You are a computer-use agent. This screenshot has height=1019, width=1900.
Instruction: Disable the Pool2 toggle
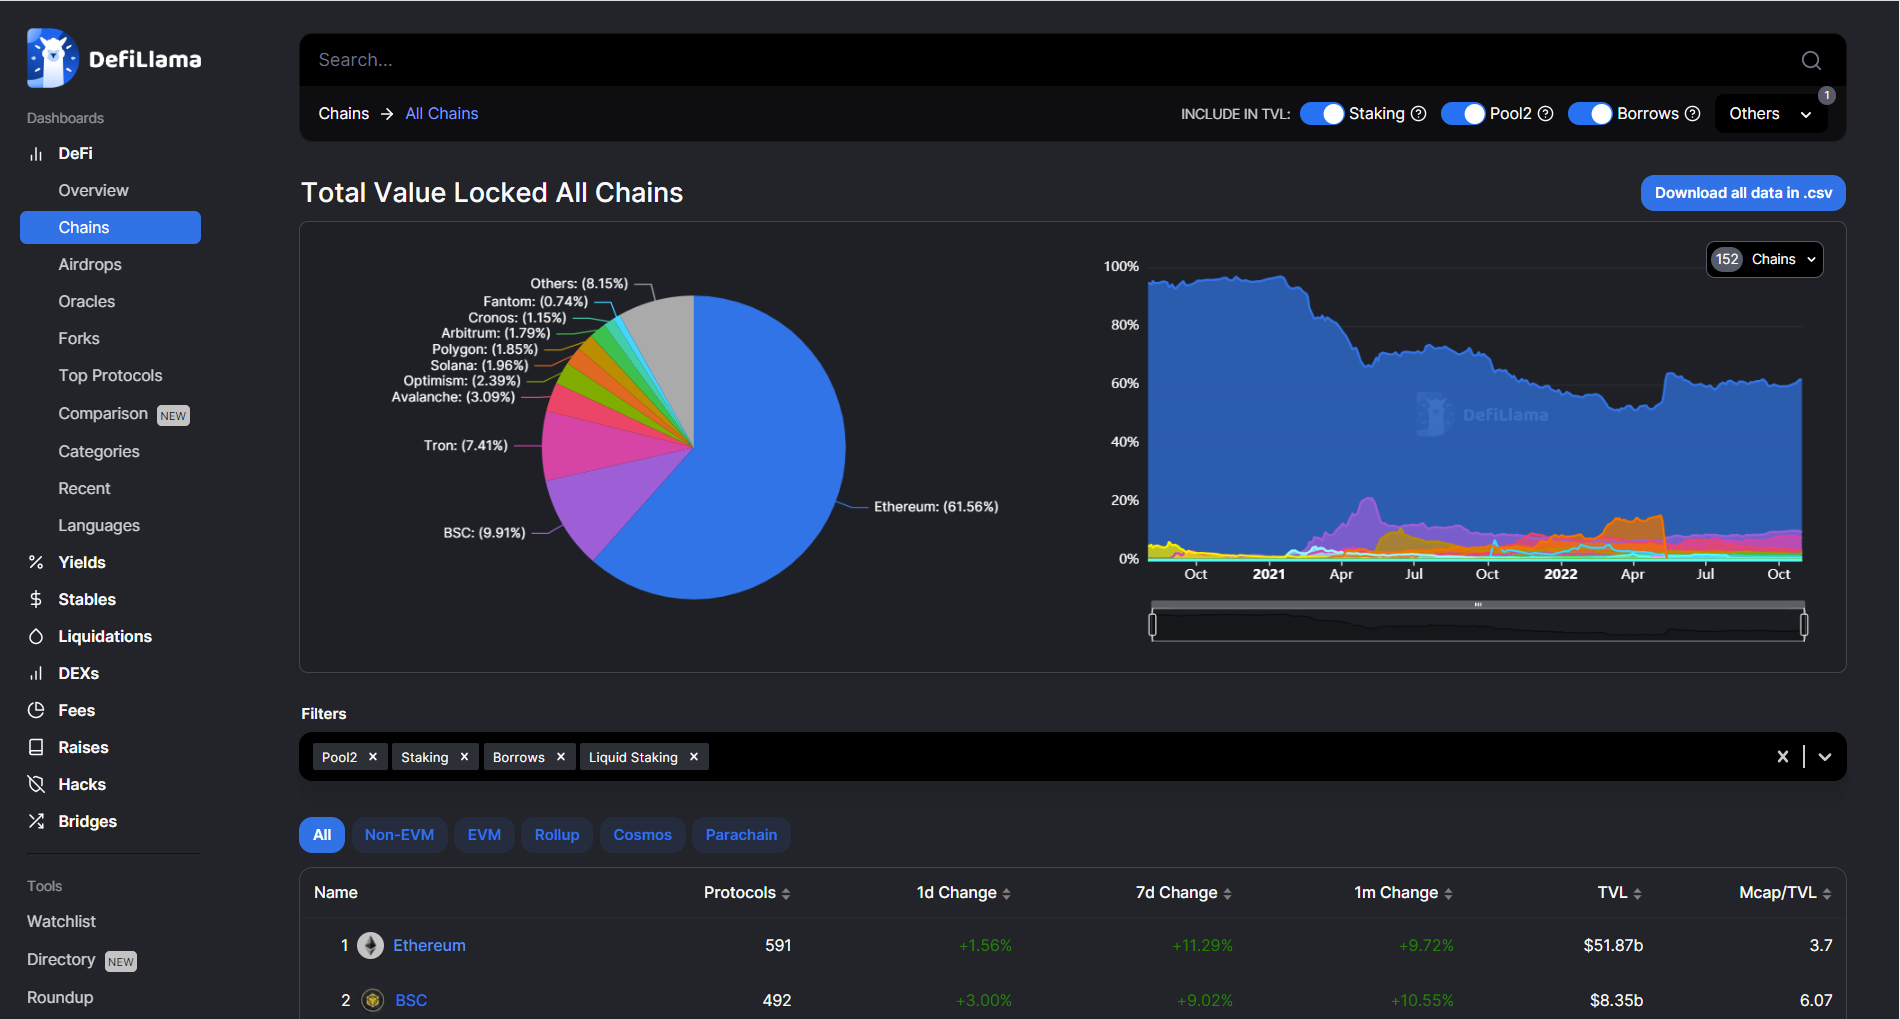(x=1465, y=113)
